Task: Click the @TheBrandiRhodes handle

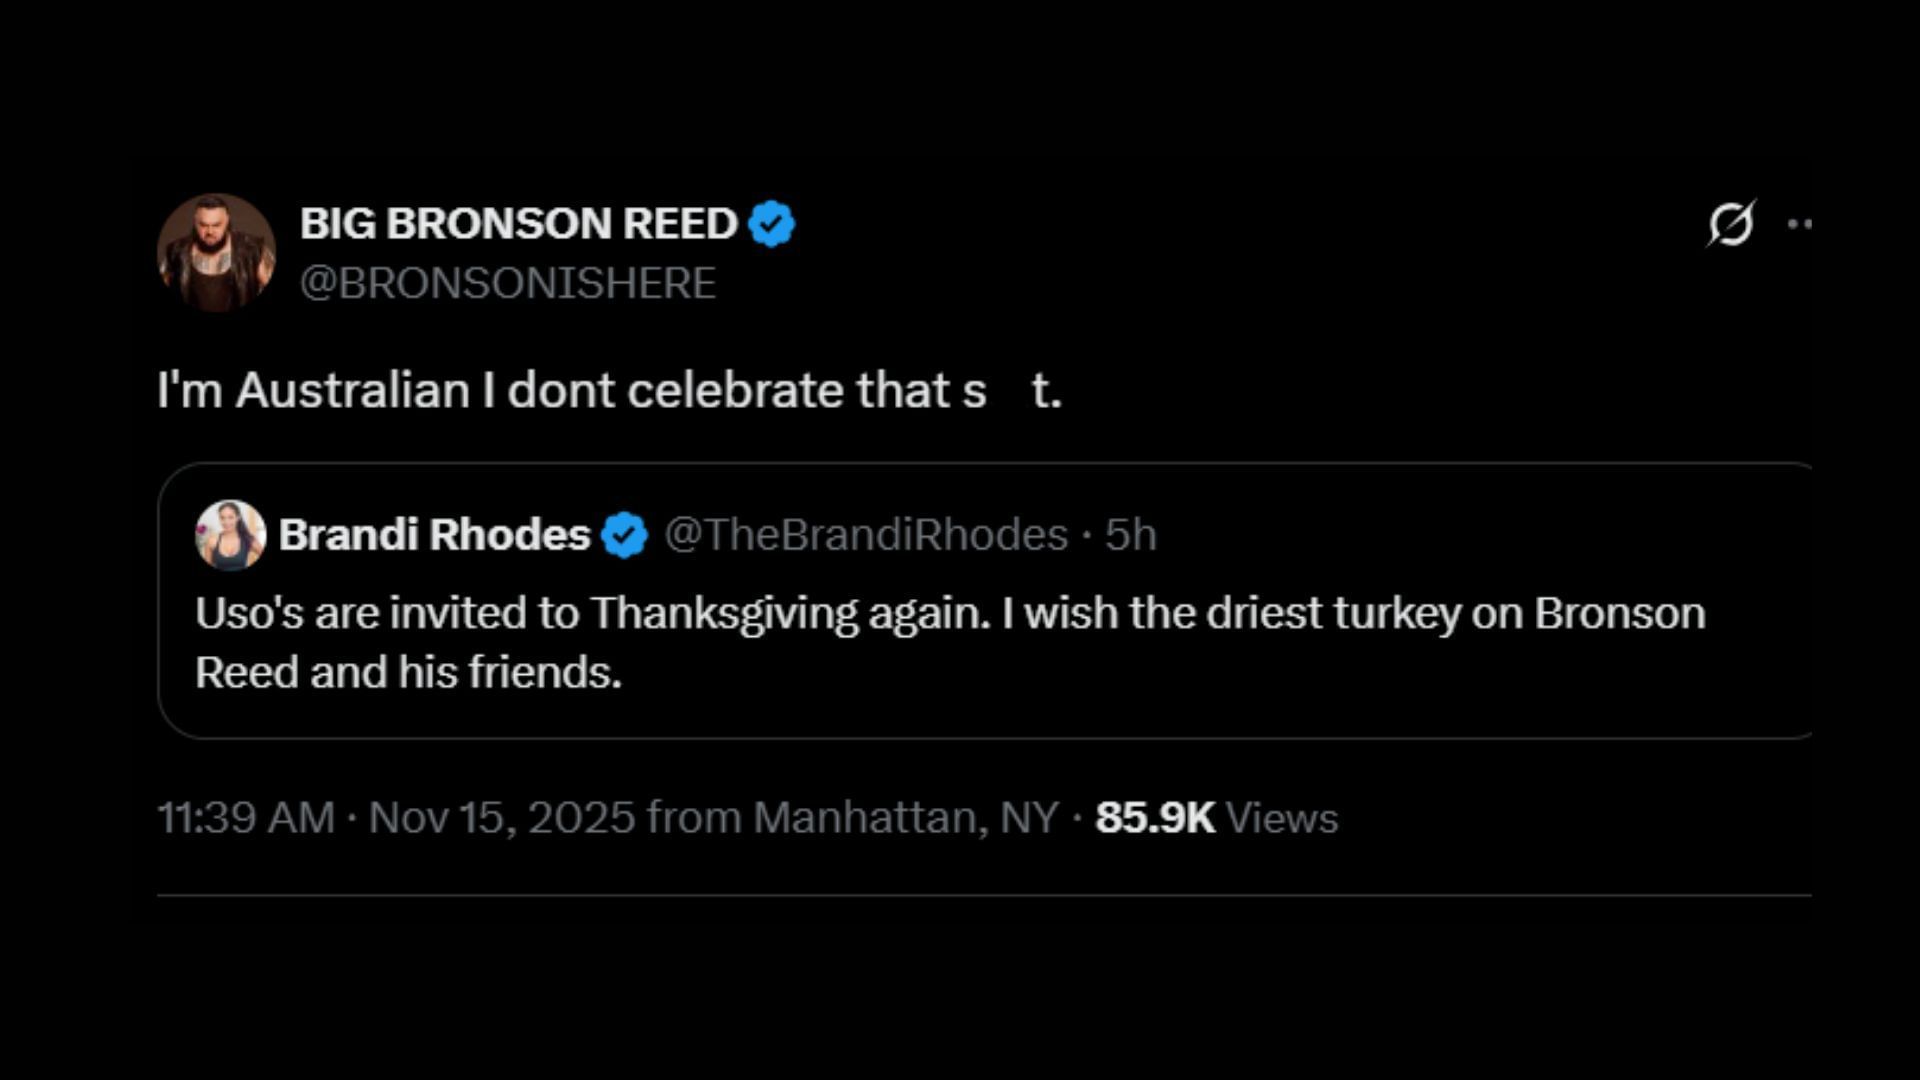Action: (x=875, y=535)
